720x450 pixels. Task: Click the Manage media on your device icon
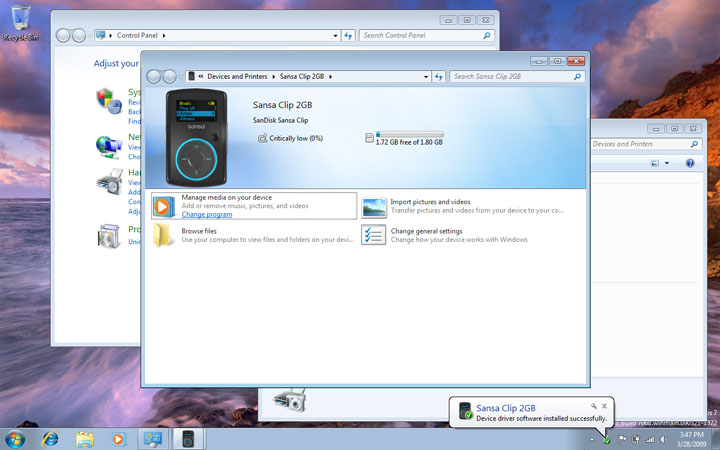pyautogui.click(x=164, y=206)
